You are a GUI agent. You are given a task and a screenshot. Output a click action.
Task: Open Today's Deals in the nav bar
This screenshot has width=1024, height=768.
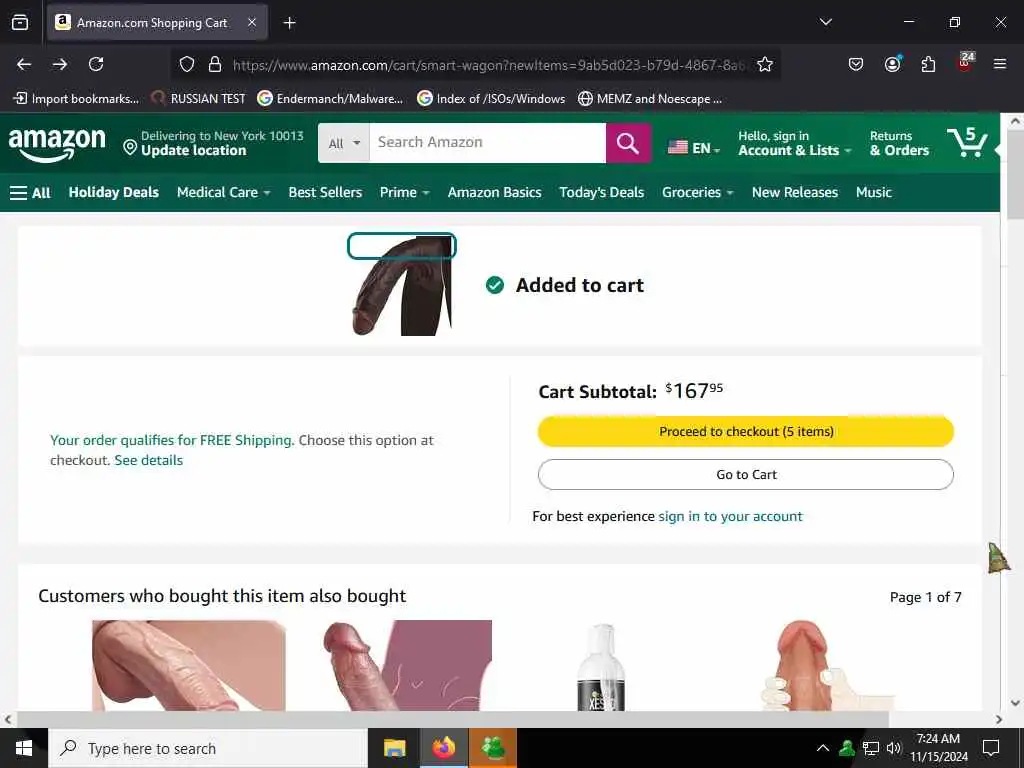(601, 193)
